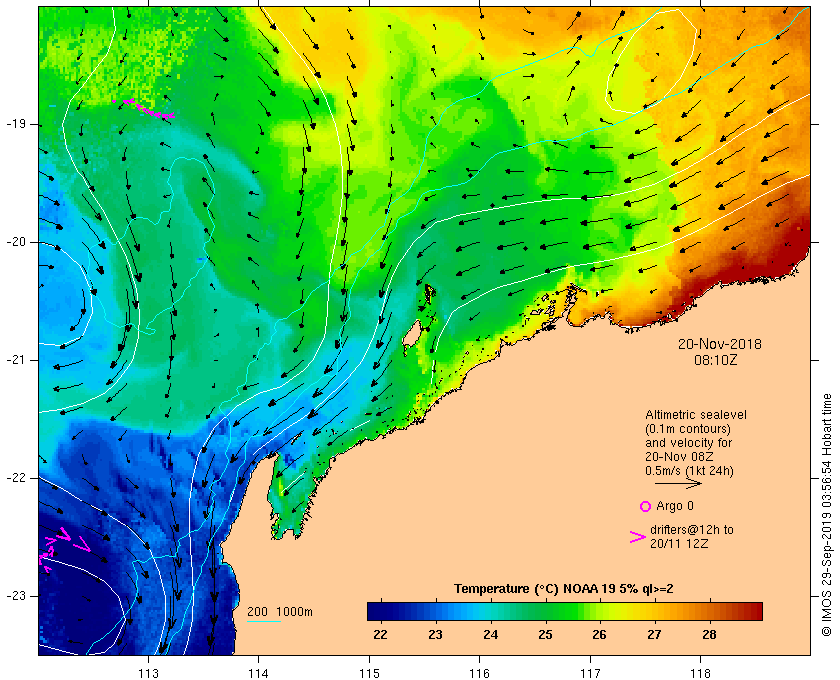Click the white island outline near 115.4 longitude
The height and width of the screenshot is (680, 840).
click(411, 336)
